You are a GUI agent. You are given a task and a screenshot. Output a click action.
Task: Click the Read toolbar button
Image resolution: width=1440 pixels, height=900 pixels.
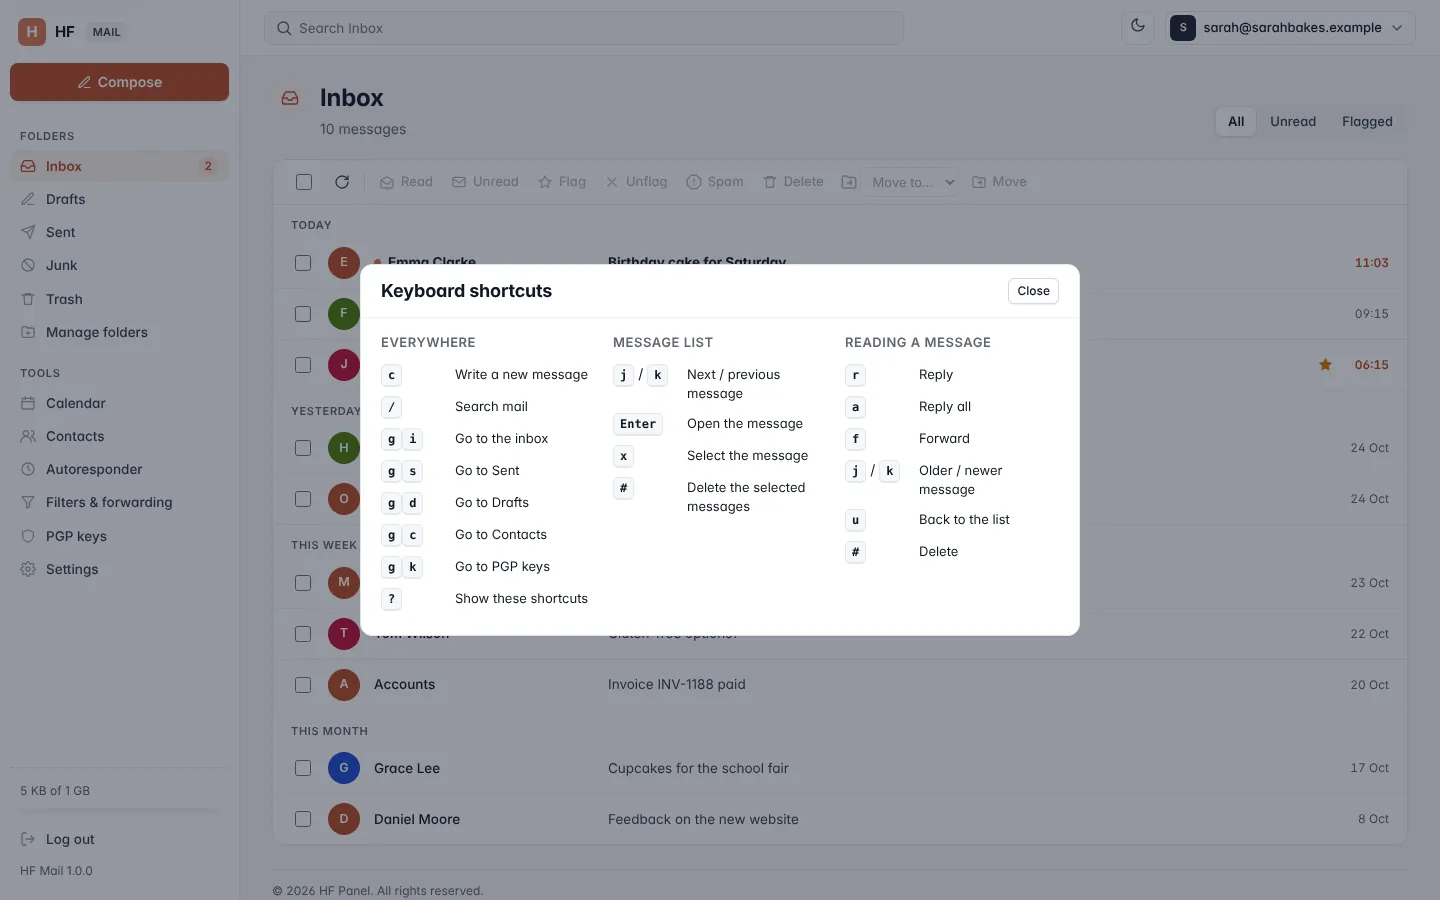click(406, 182)
